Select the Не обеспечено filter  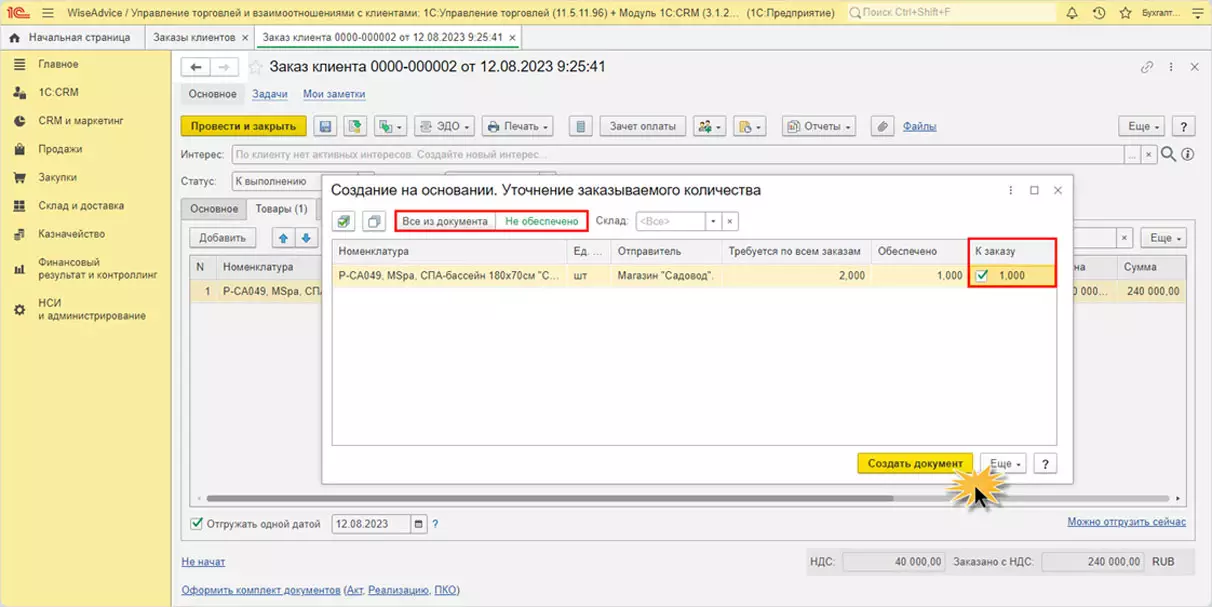point(541,221)
